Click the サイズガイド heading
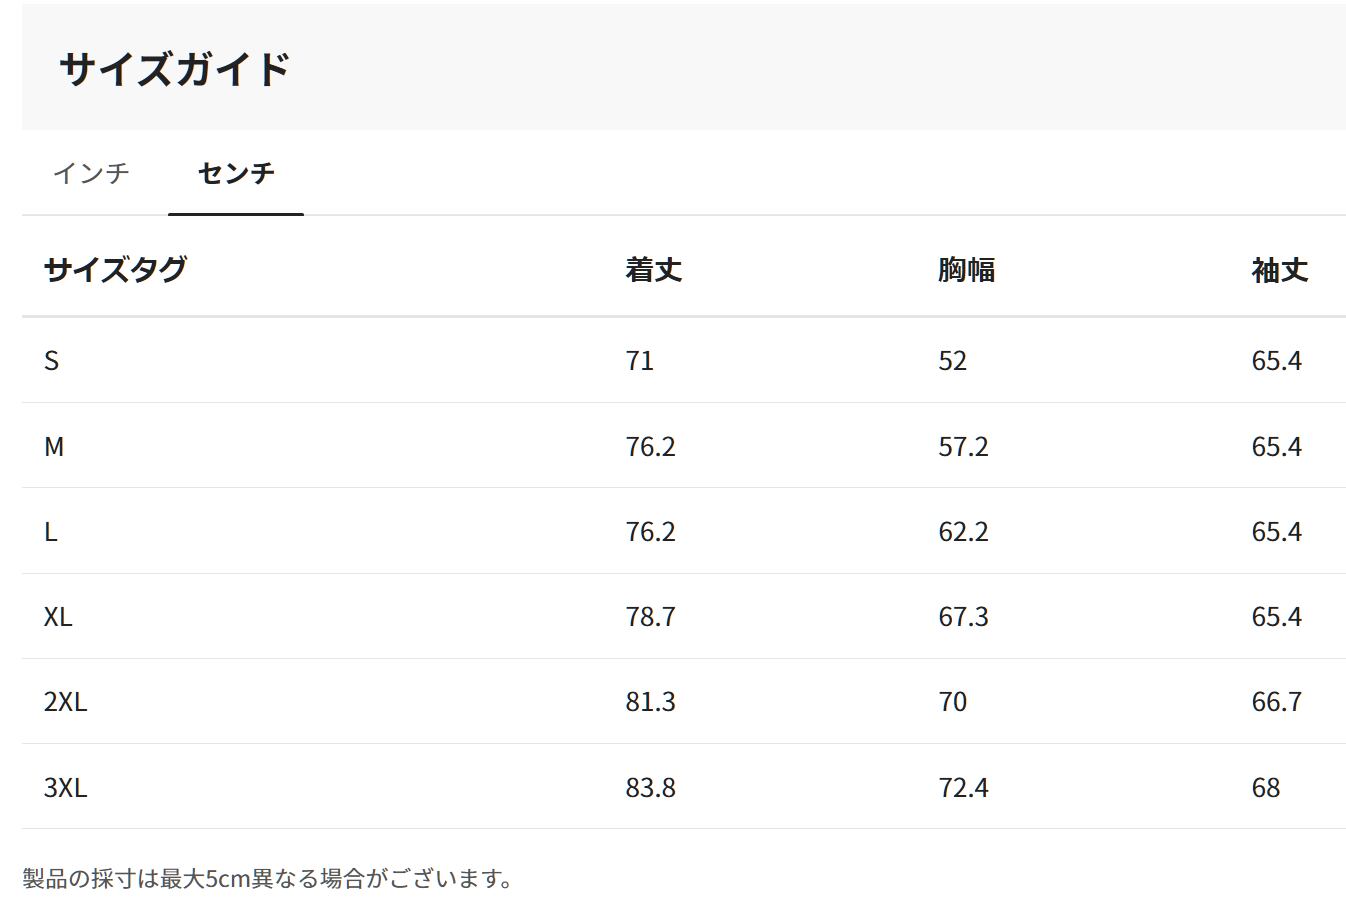 click(x=175, y=69)
